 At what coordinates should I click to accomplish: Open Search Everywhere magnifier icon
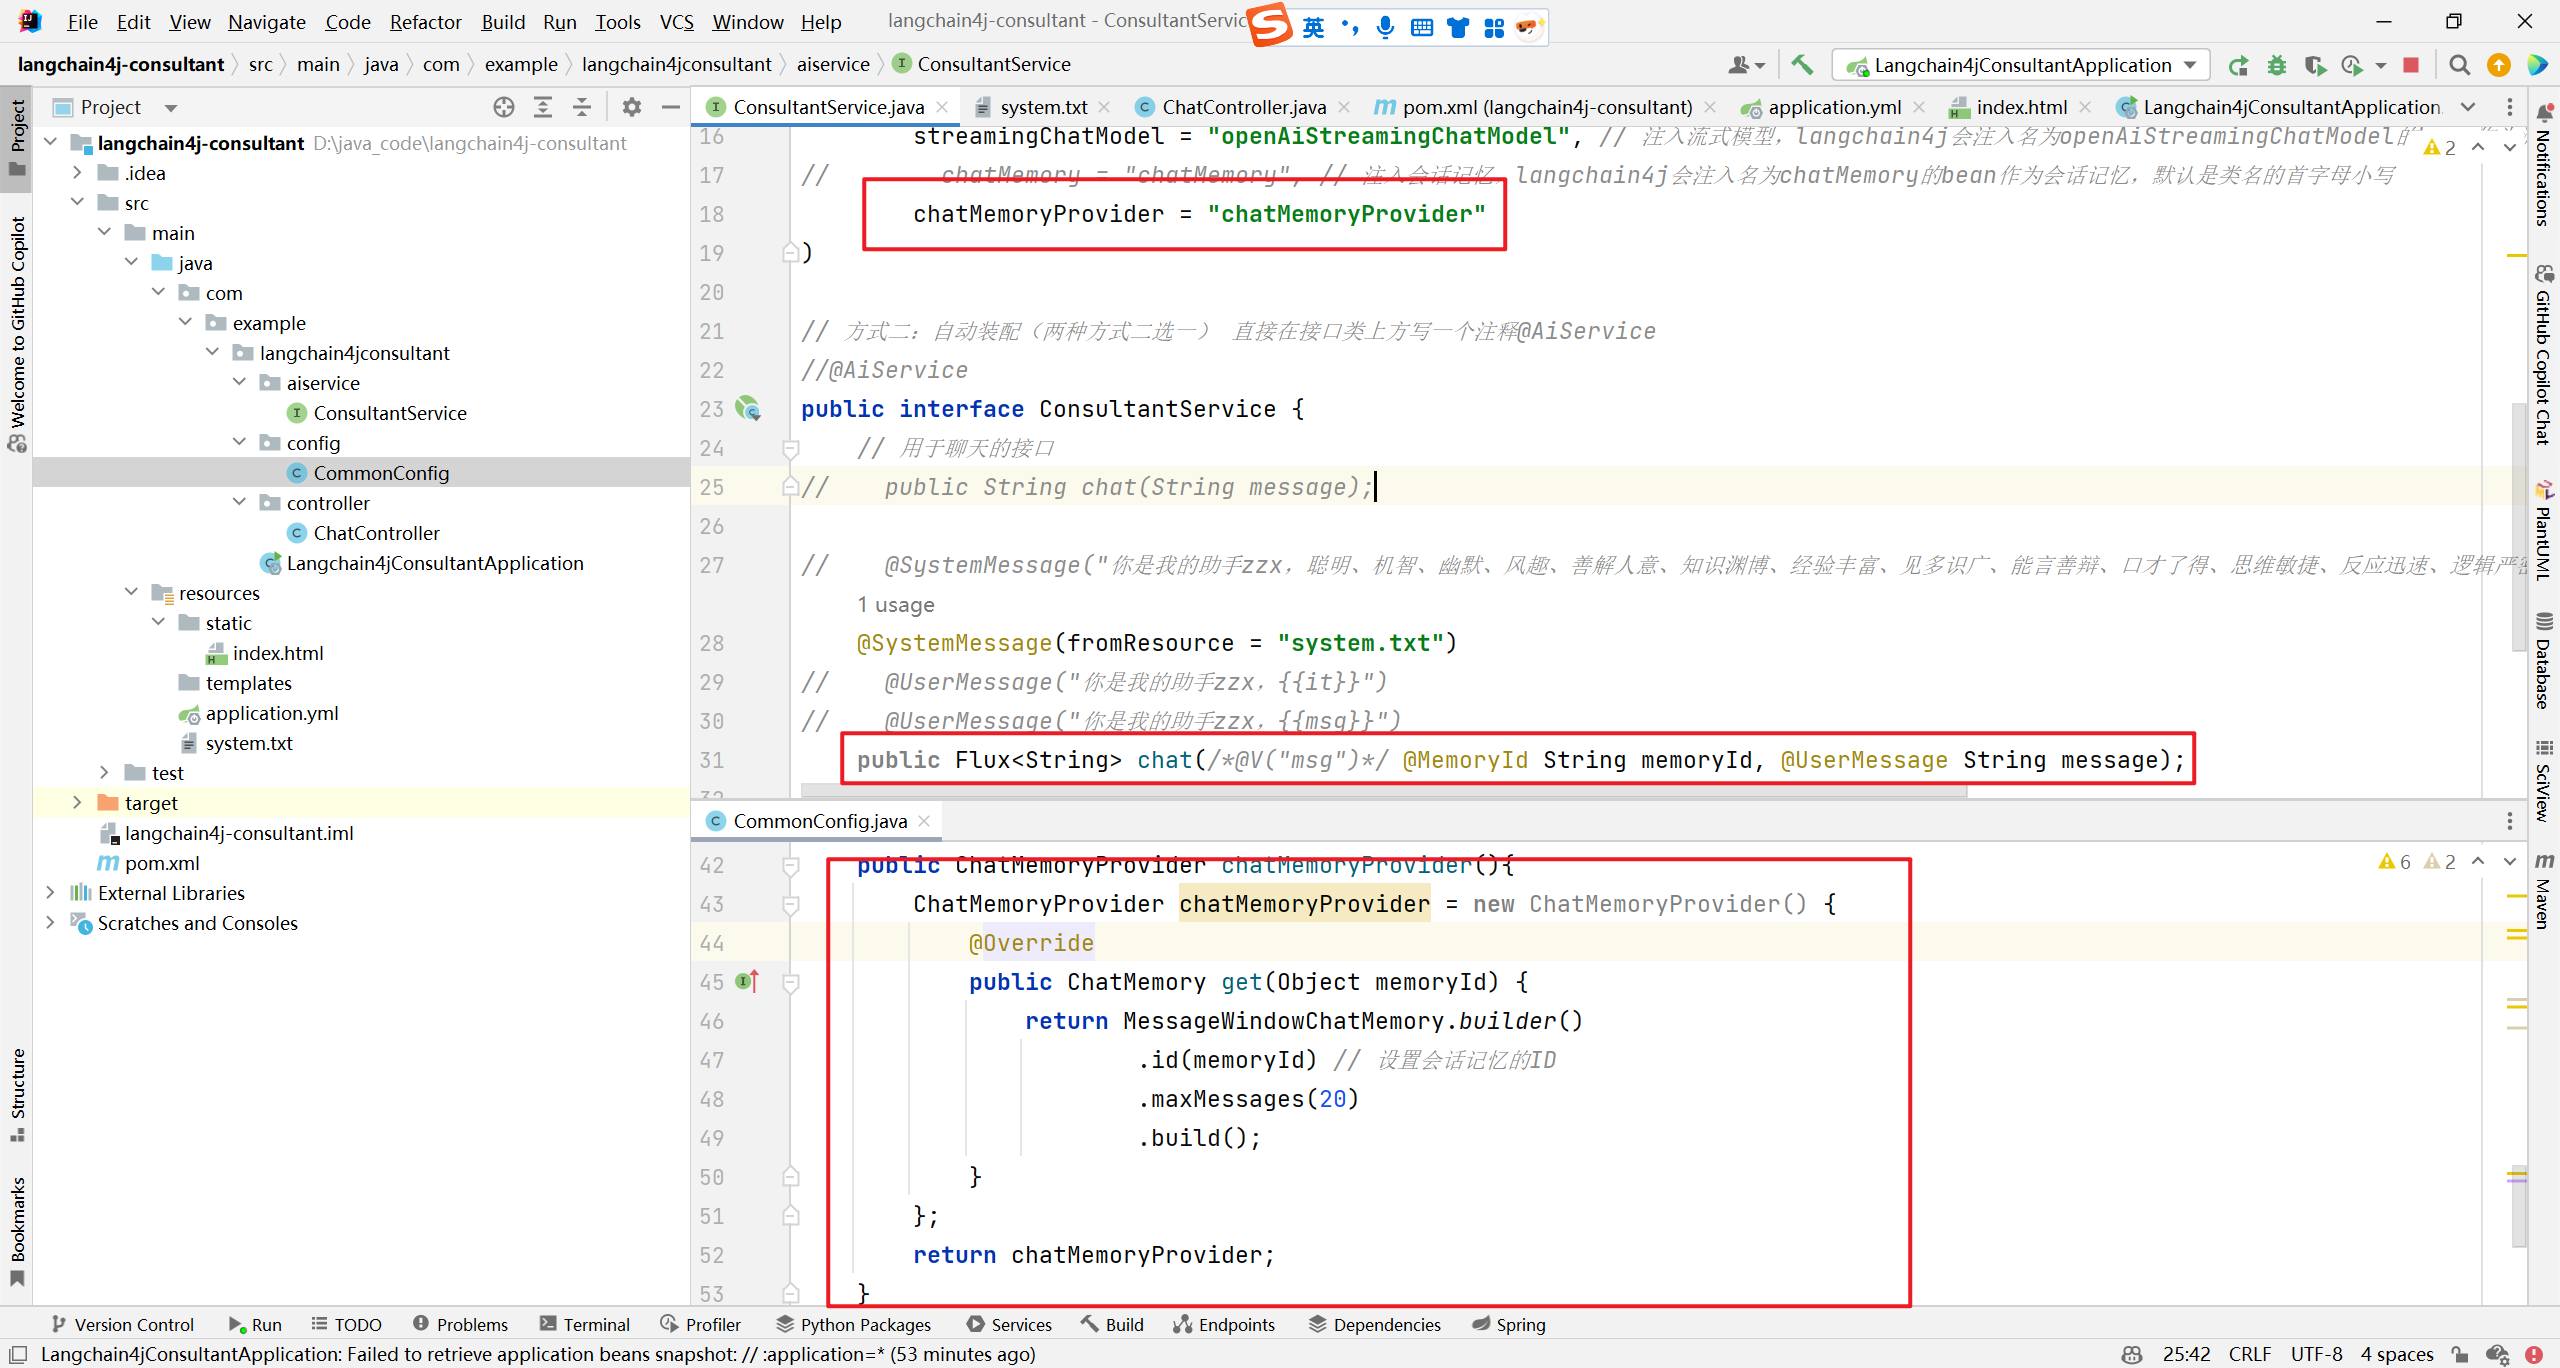coord(2460,65)
